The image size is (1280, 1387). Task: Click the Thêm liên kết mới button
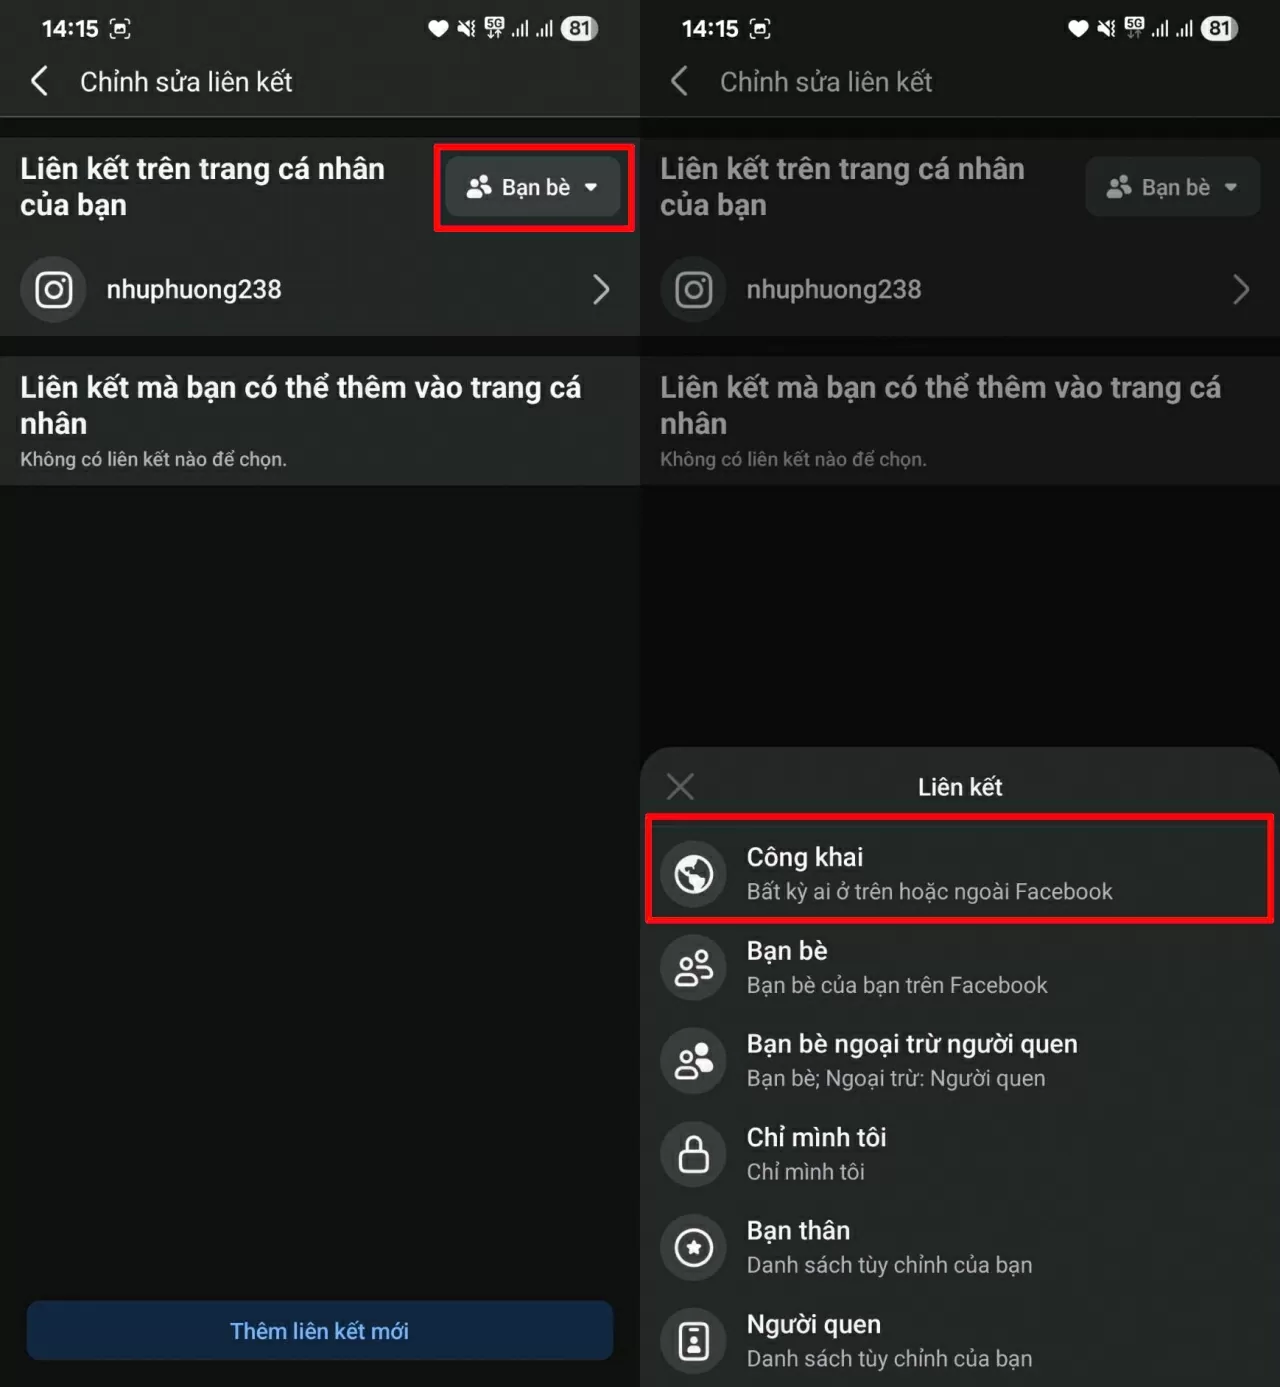coord(320,1330)
